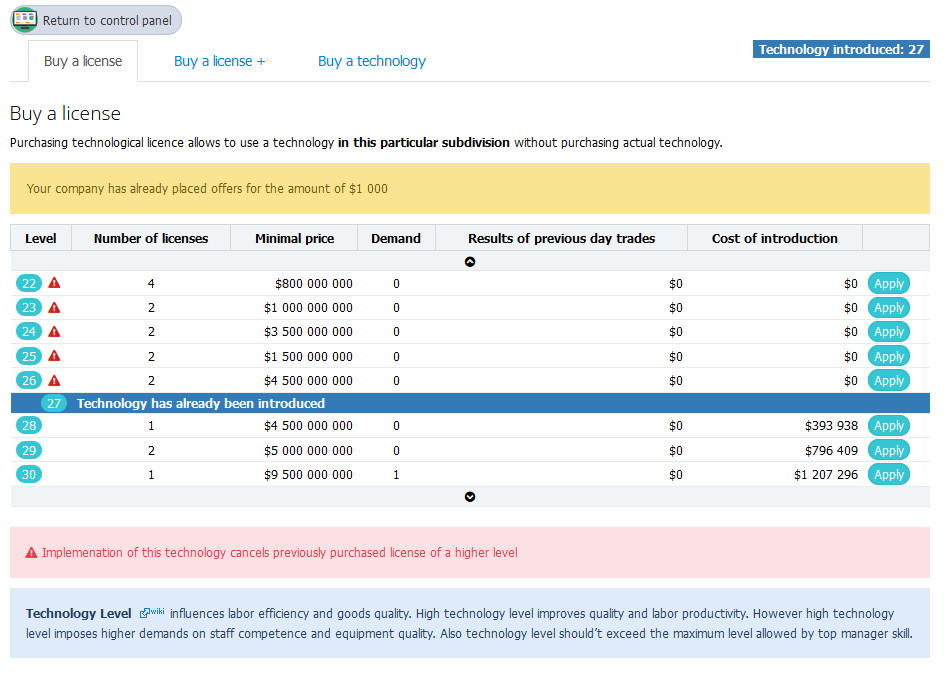The image size is (944, 692).
Task: Apply for level 28 license
Action: [889, 425]
